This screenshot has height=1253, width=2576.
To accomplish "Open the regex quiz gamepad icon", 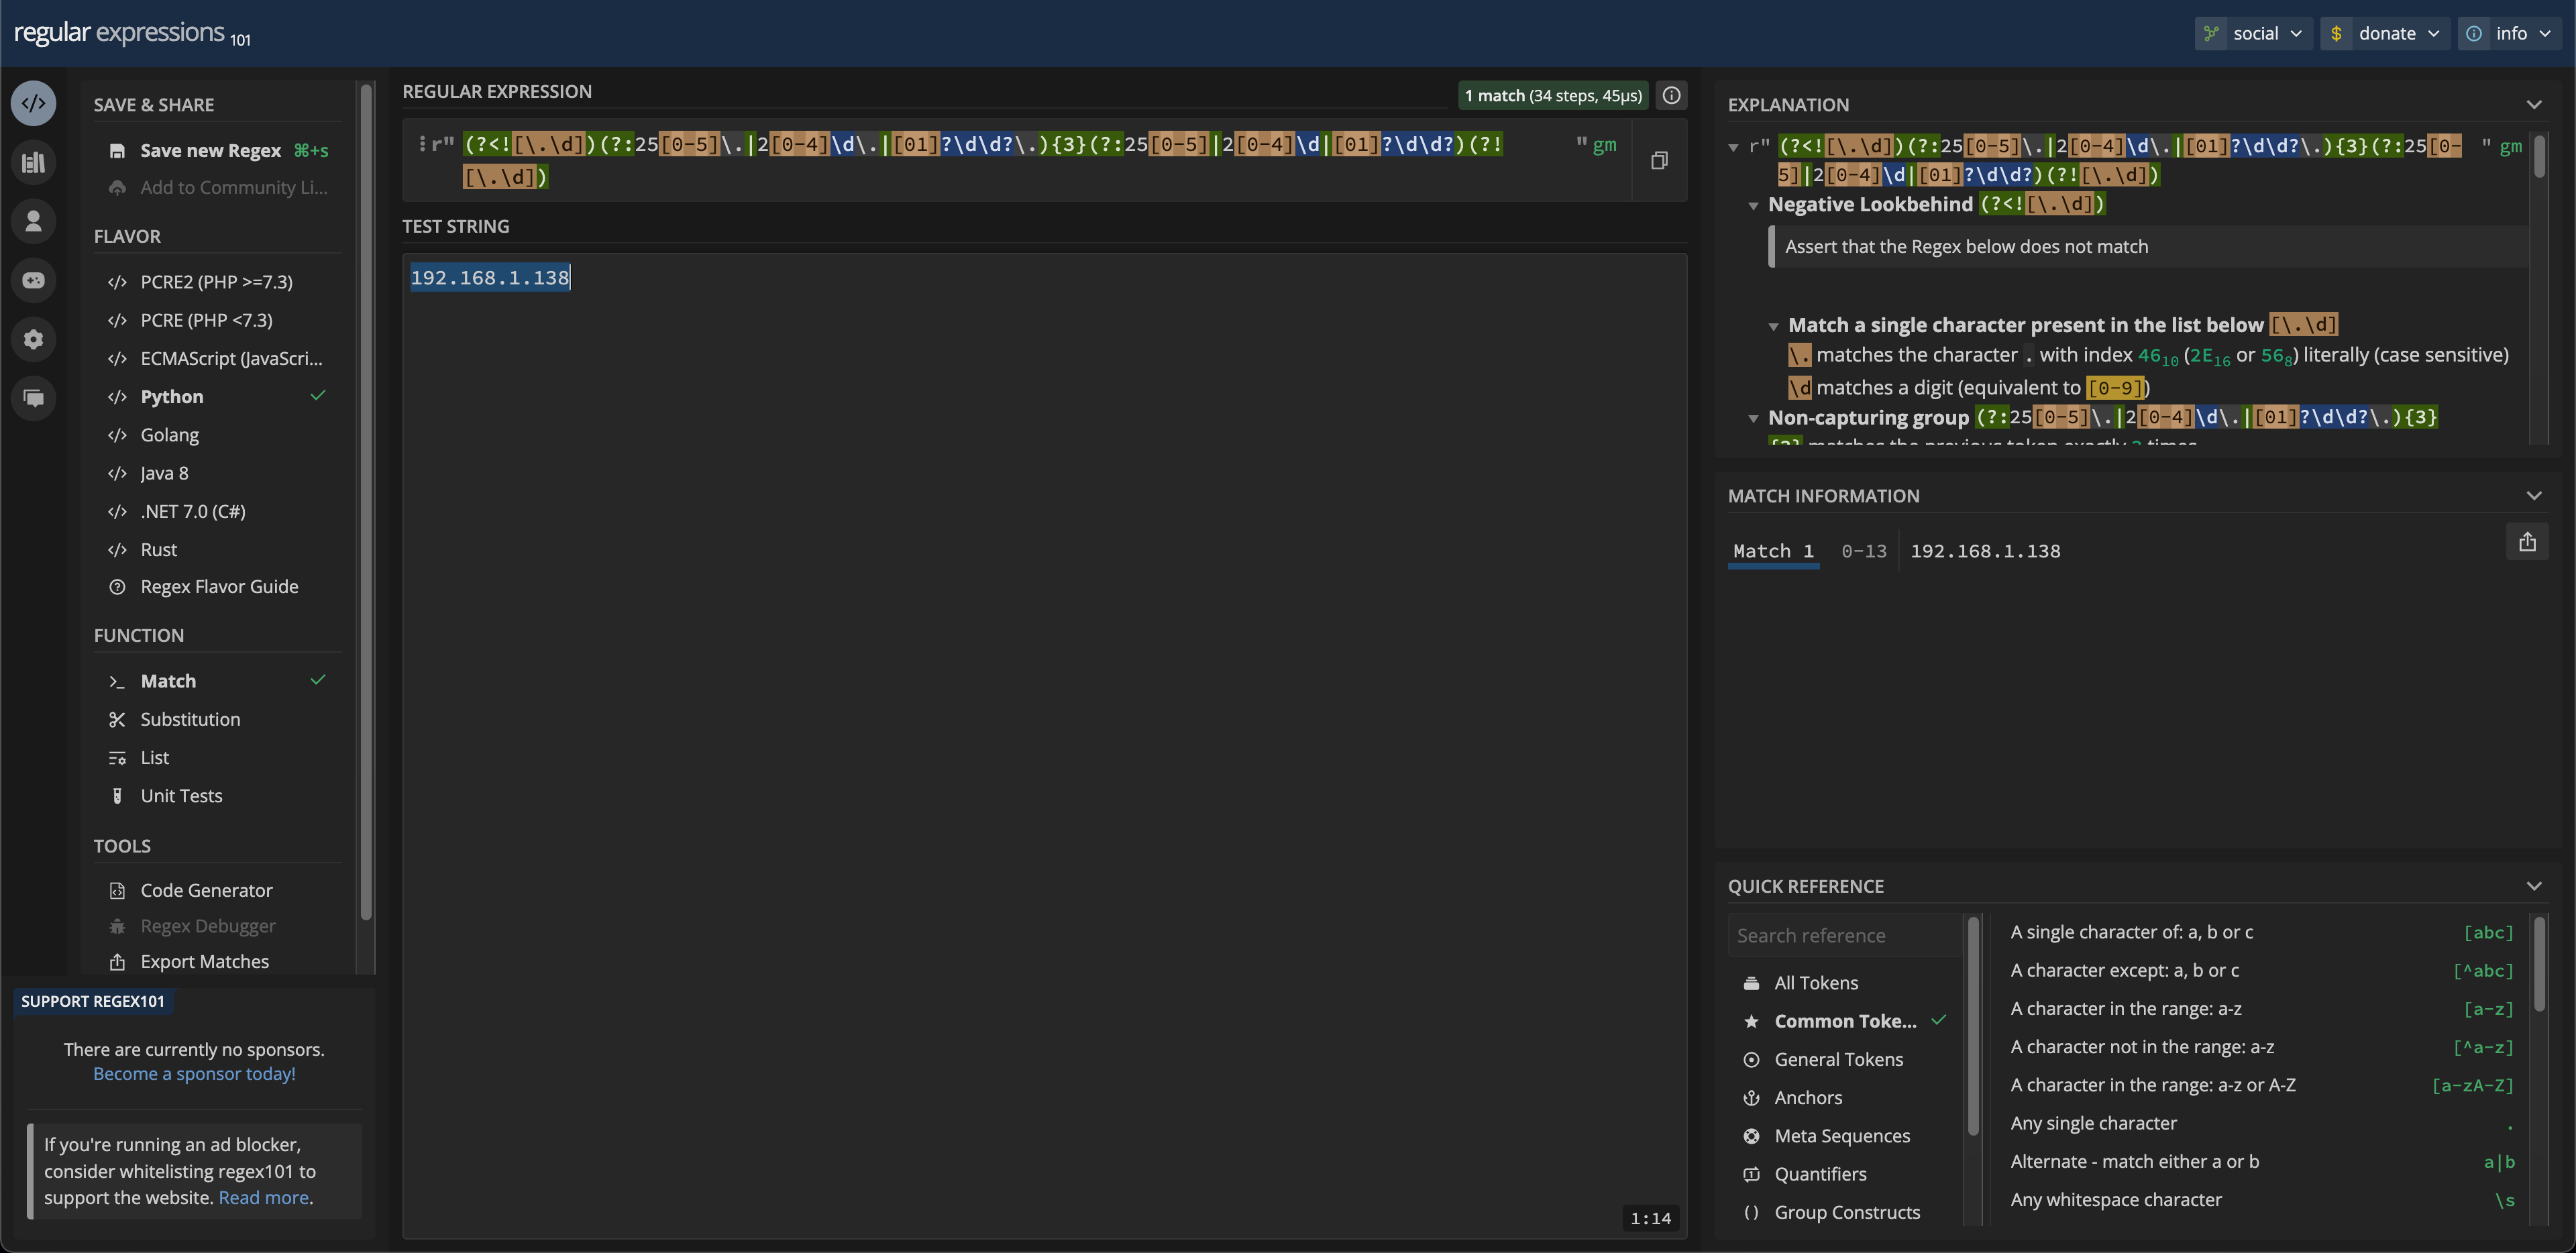I will click(33, 280).
